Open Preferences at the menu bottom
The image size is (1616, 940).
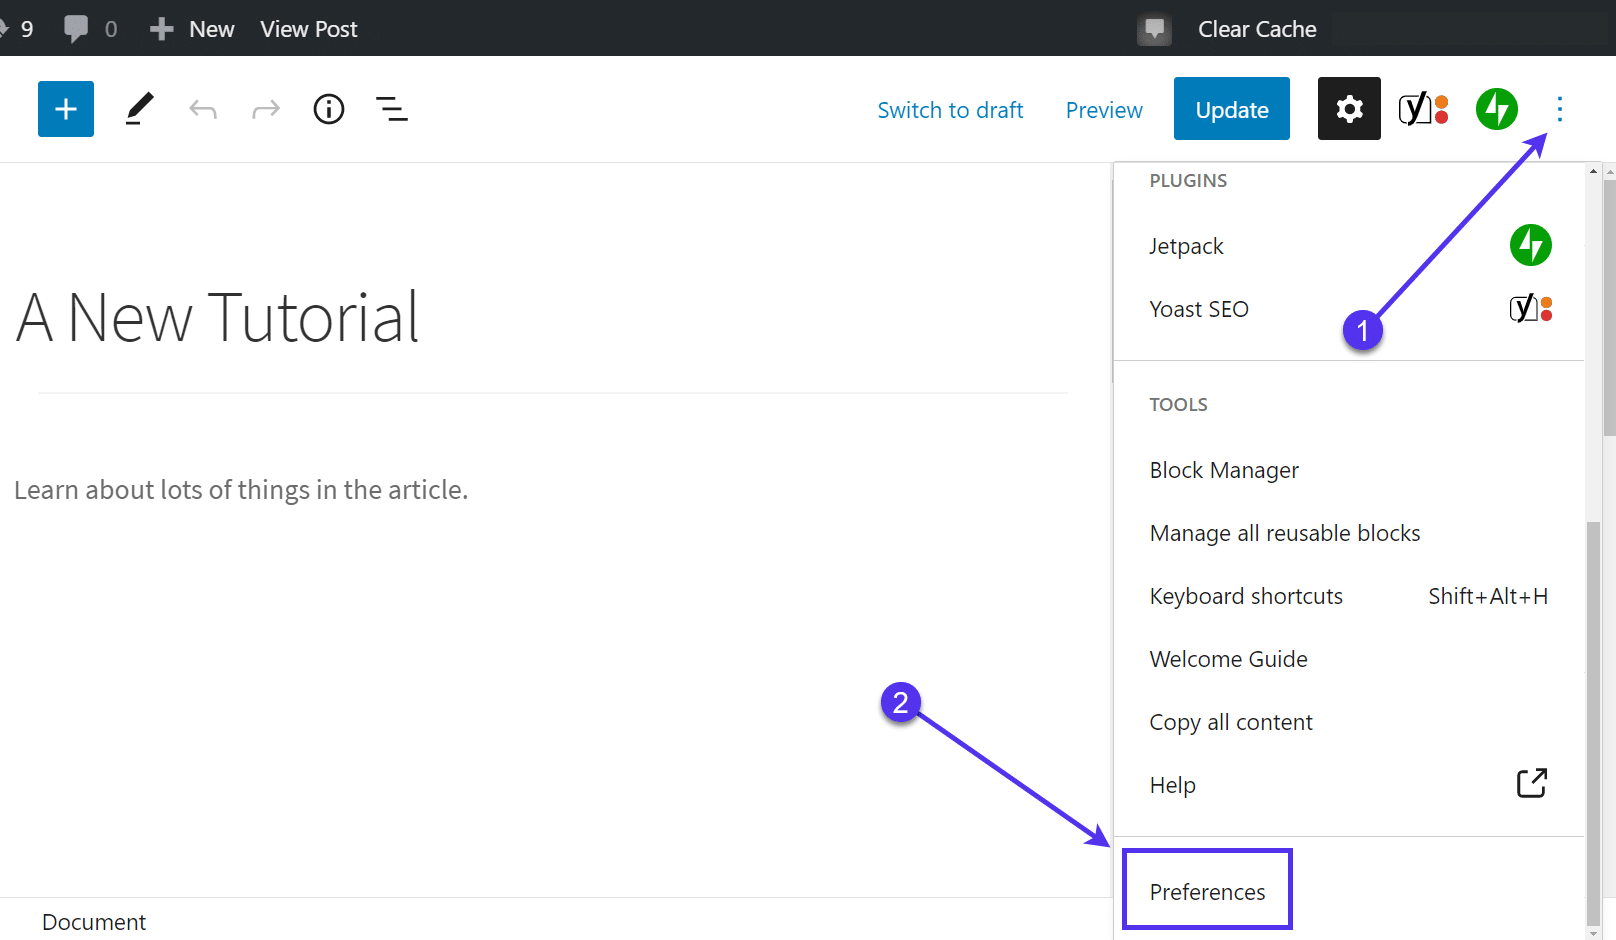(x=1207, y=891)
